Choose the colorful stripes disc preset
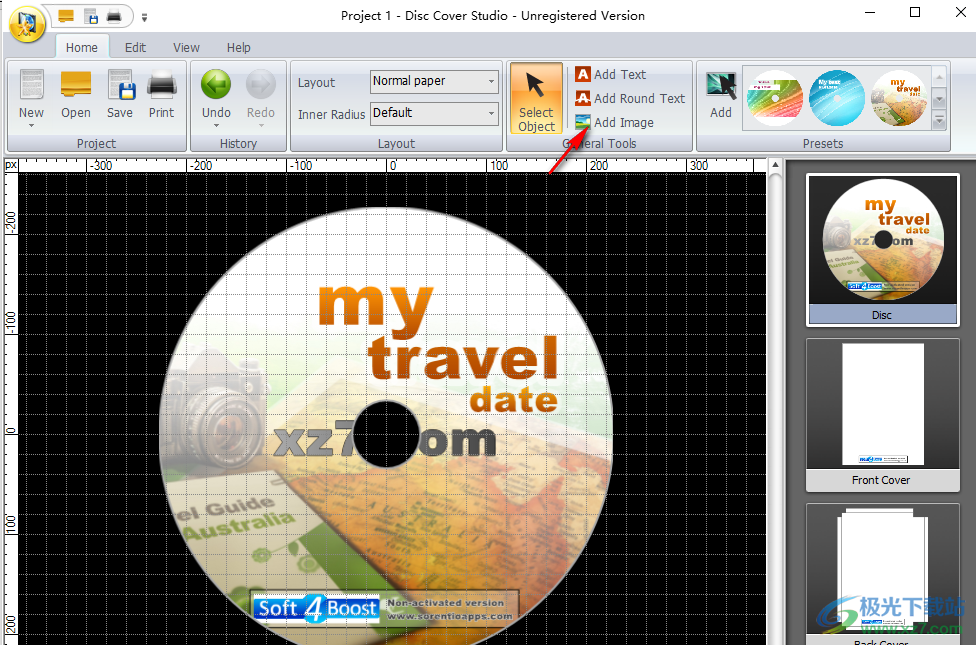976x645 pixels. coord(775,98)
